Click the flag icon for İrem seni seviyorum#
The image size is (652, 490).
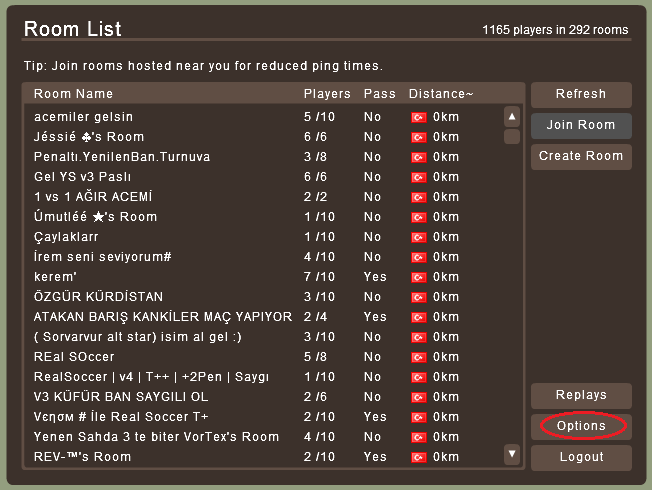point(419,257)
